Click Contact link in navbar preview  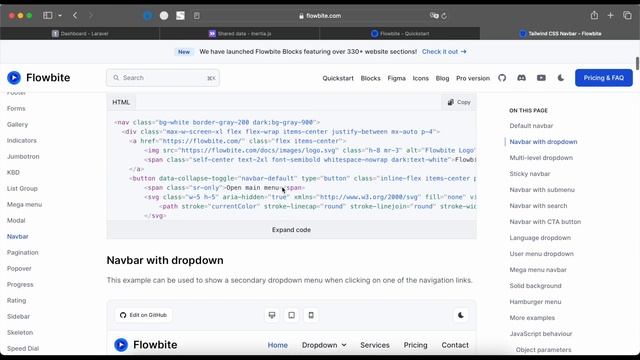point(455,345)
